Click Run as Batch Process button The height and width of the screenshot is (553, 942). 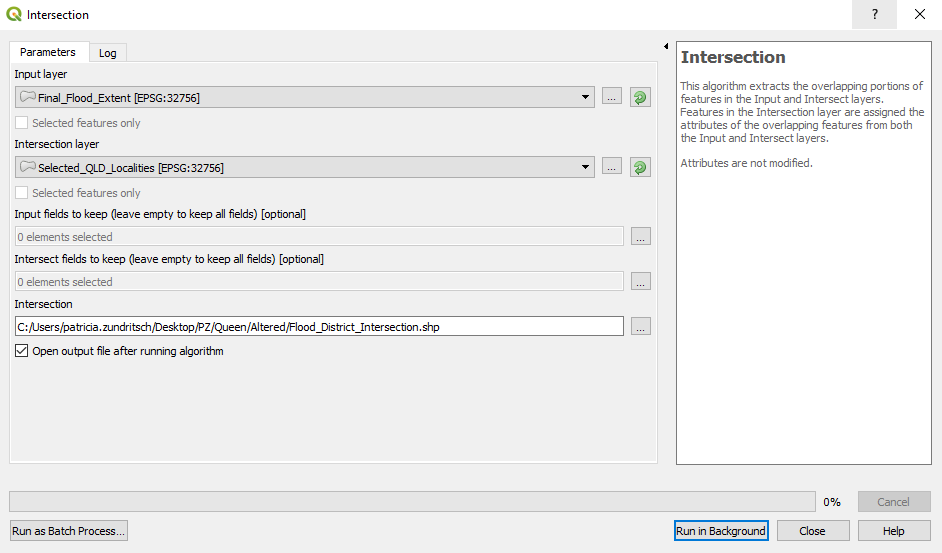69,531
